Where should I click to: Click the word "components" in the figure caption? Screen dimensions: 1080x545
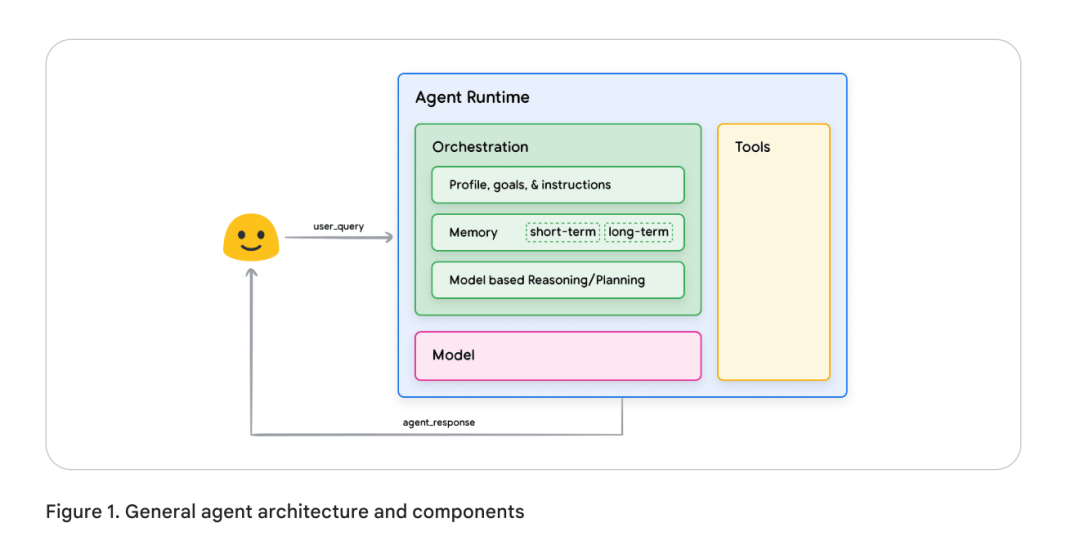(468, 512)
